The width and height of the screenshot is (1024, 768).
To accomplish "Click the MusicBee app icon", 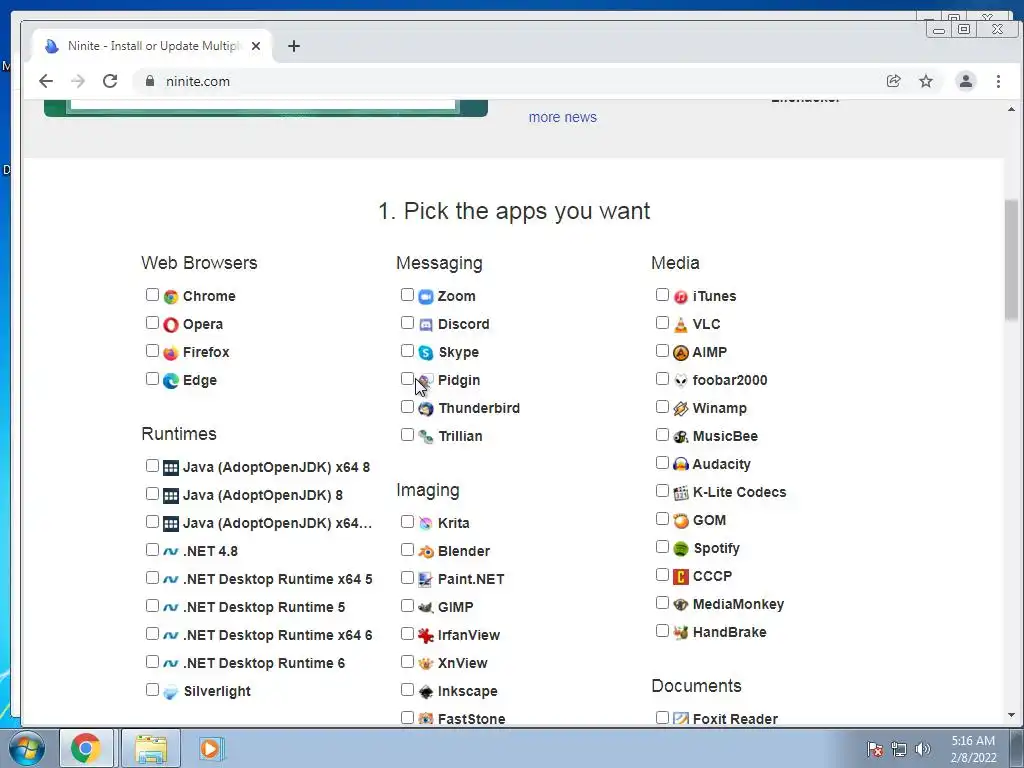I will click(x=680, y=437).
